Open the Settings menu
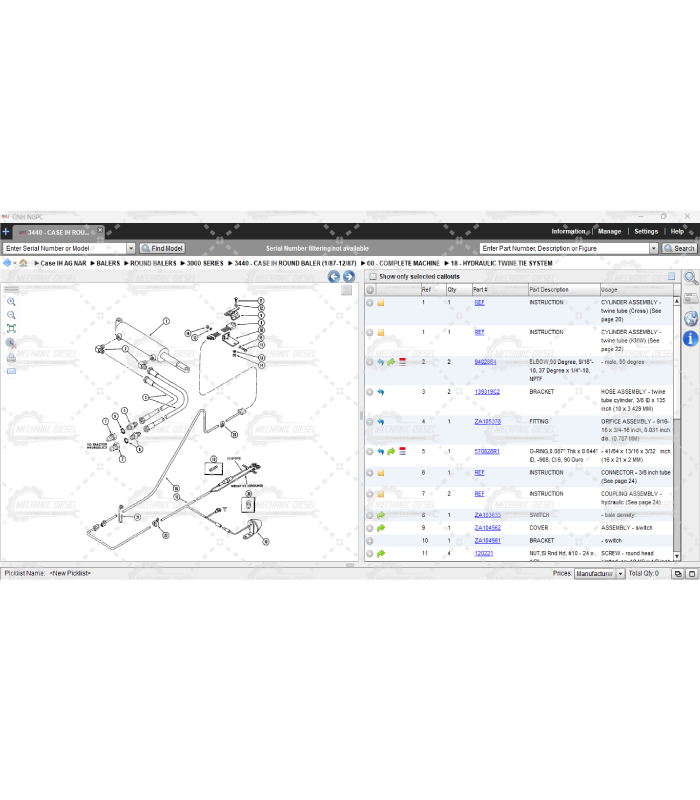The width and height of the screenshot is (700, 800). point(646,231)
